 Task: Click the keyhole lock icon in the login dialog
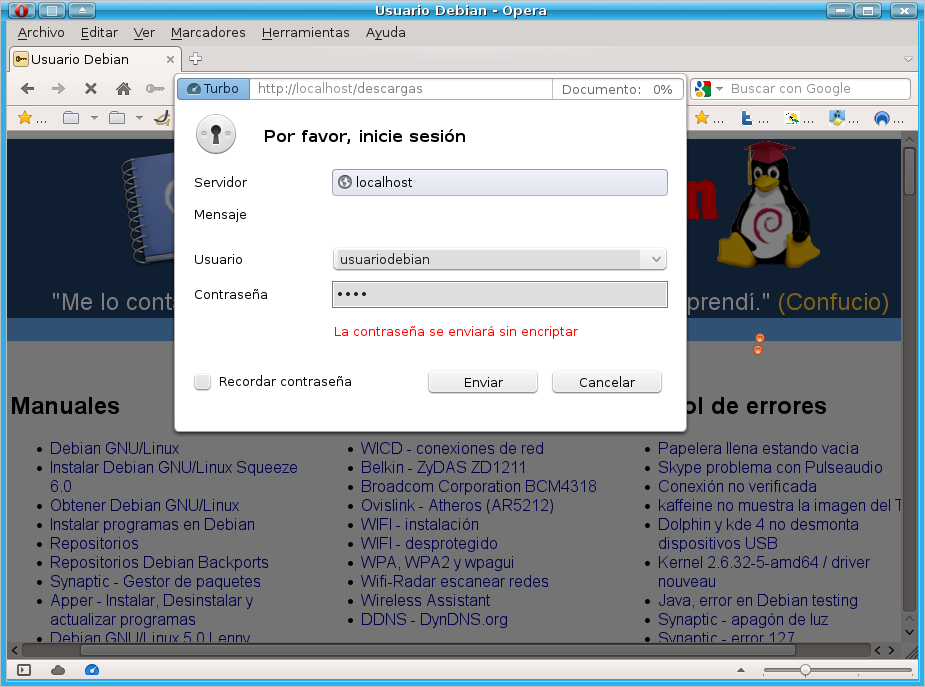pos(216,134)
